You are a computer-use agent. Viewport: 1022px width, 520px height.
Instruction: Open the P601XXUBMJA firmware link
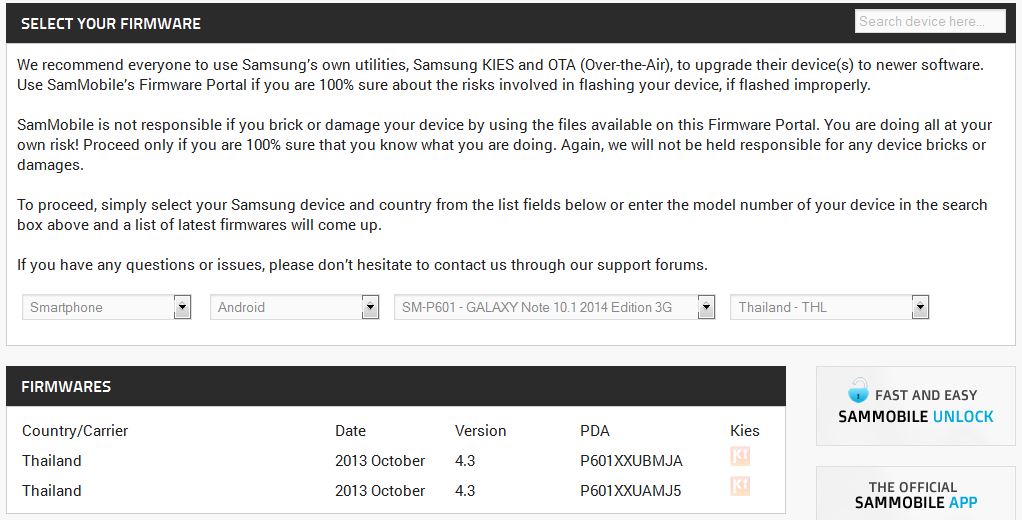coord(631,461)
